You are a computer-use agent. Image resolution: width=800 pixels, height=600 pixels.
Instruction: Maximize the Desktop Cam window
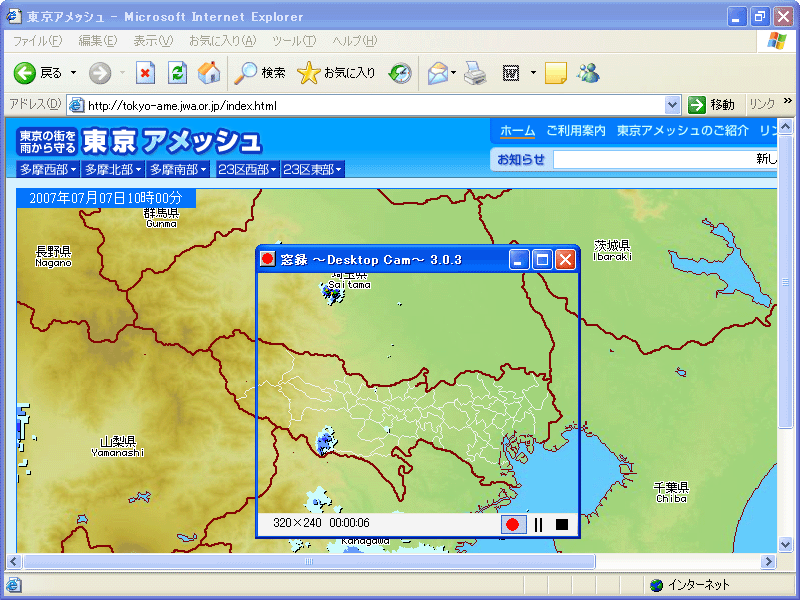(x=542, y=260)
